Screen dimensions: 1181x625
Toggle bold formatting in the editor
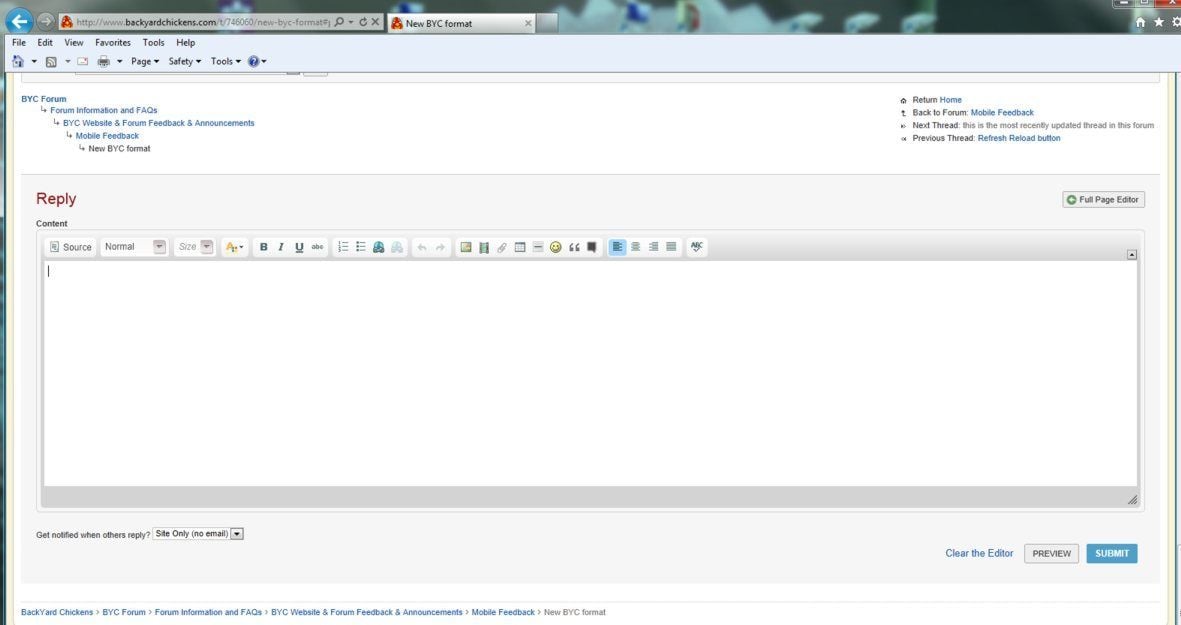coord(264,247)
